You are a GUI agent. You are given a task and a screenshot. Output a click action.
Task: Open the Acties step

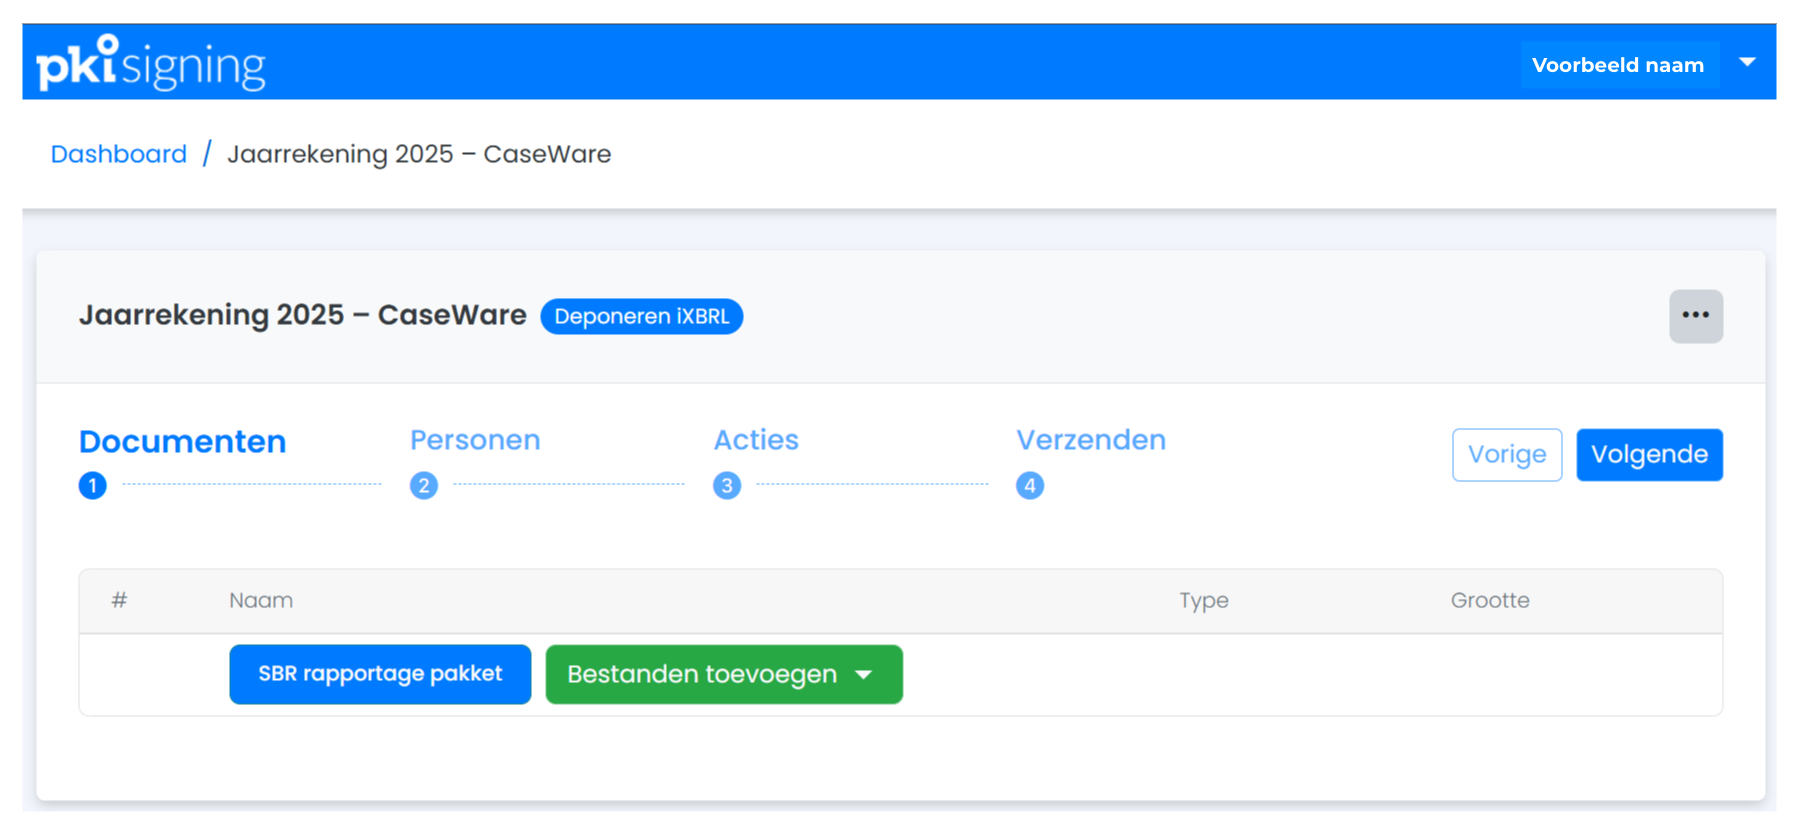(x=756, y=440)
